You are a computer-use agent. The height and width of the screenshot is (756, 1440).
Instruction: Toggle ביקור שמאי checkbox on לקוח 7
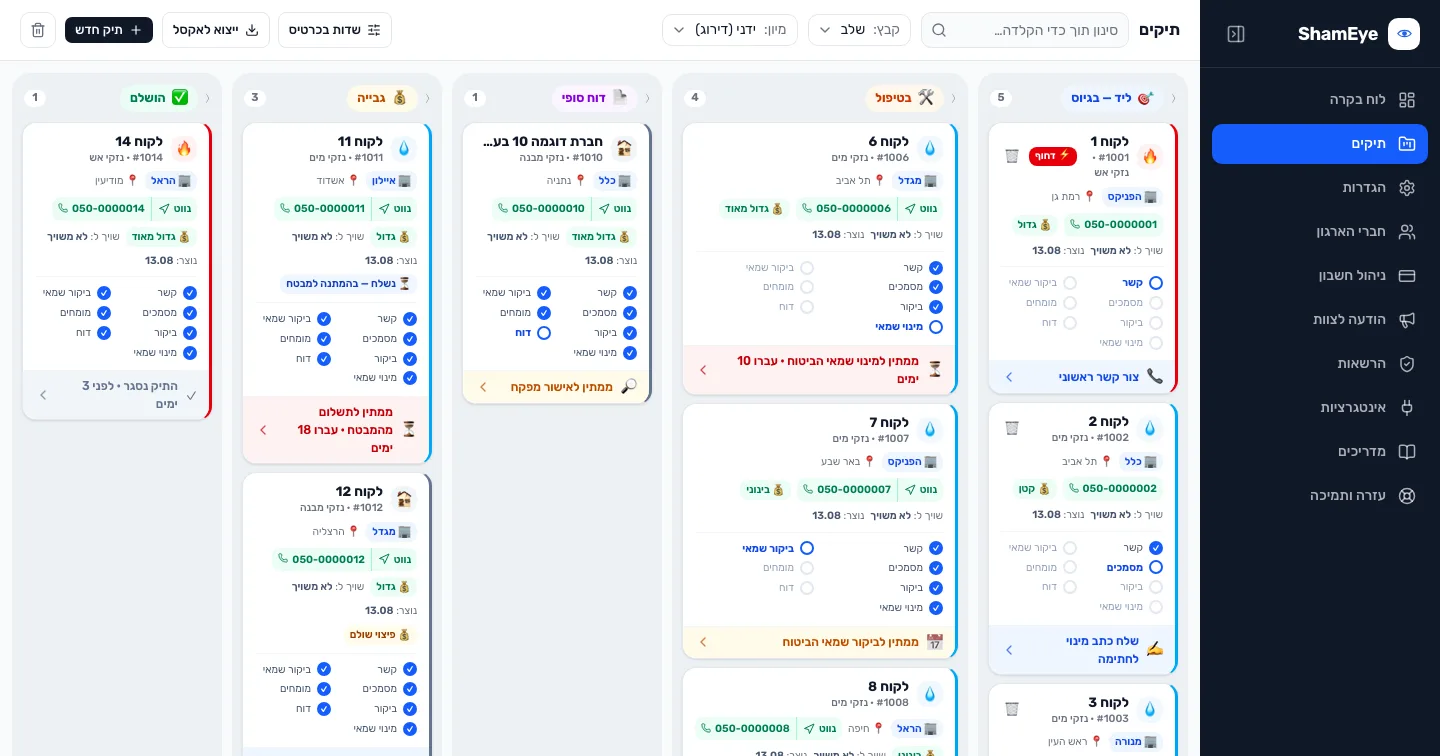(x=807, y=548)
